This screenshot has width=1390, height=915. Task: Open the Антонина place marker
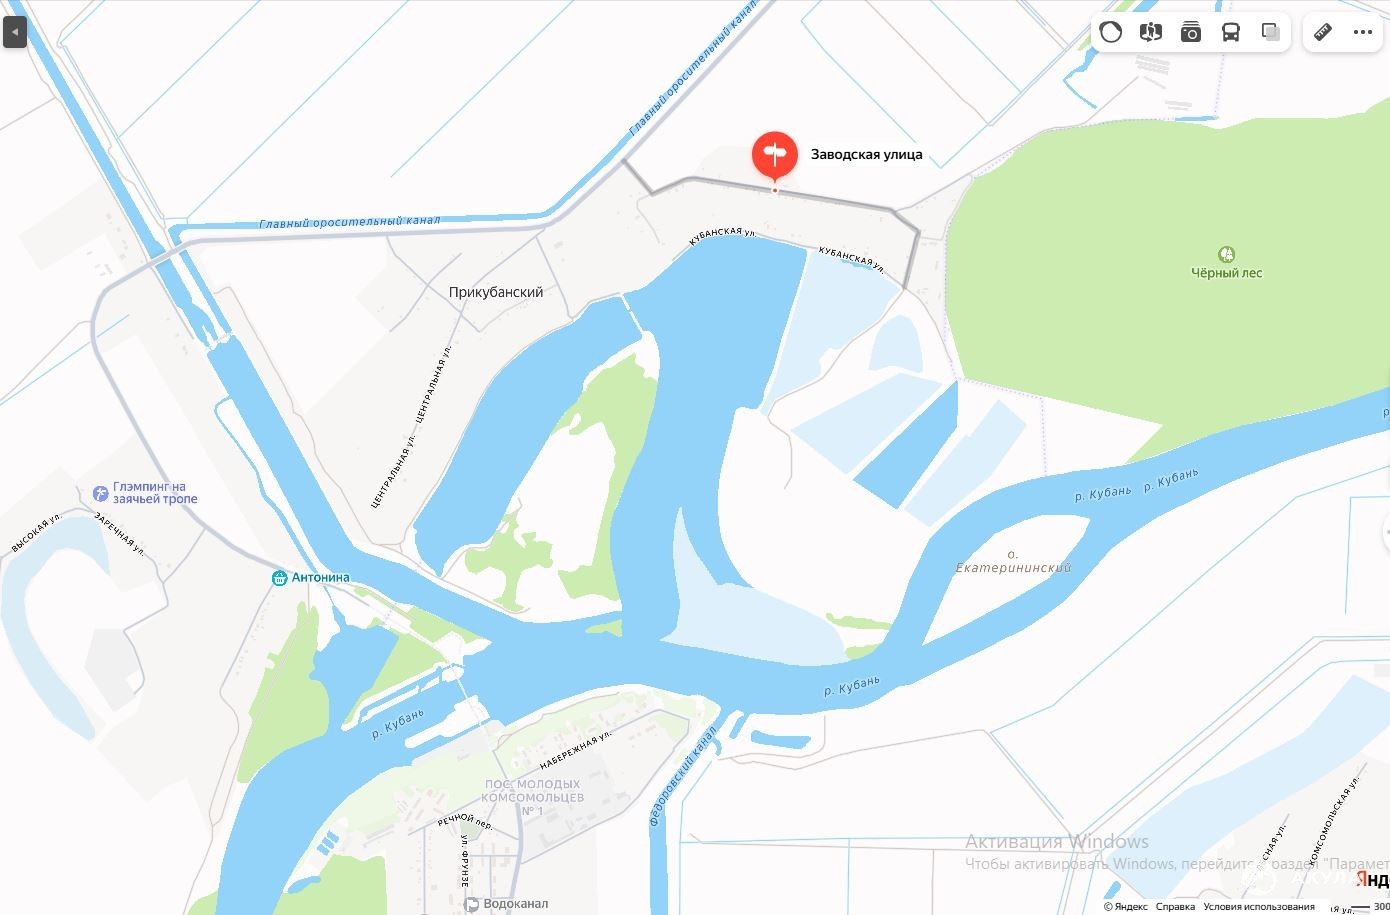pyautogui.click(x=279, y=578)
